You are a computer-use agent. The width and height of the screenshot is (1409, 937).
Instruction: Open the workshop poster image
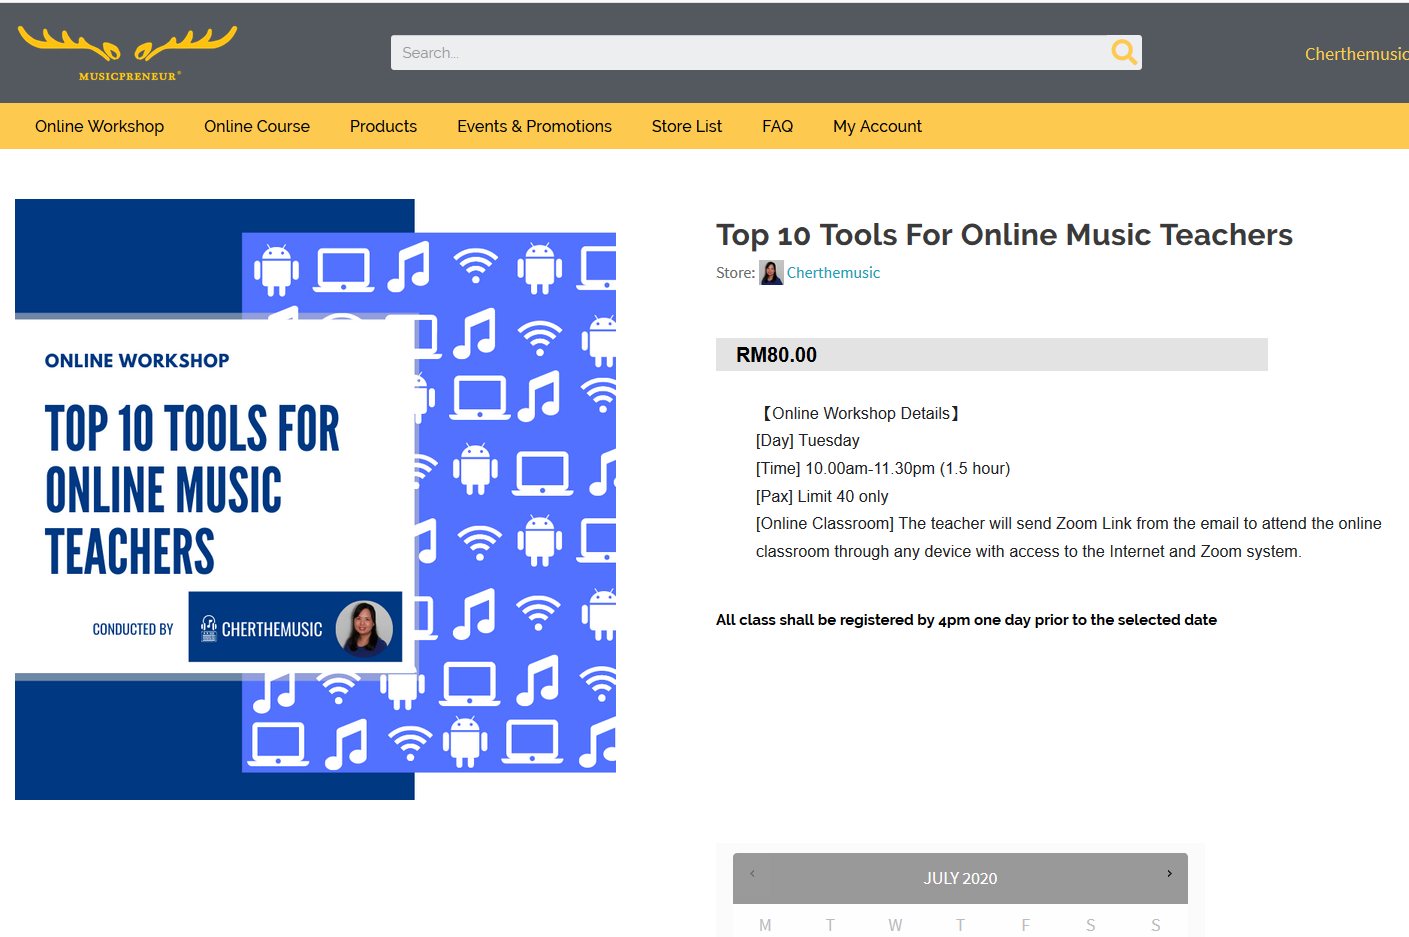(315, 499)
